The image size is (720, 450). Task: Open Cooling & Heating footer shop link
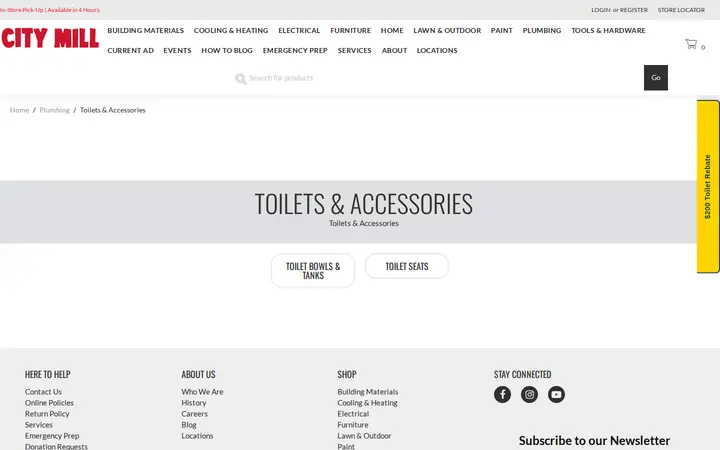367,403
